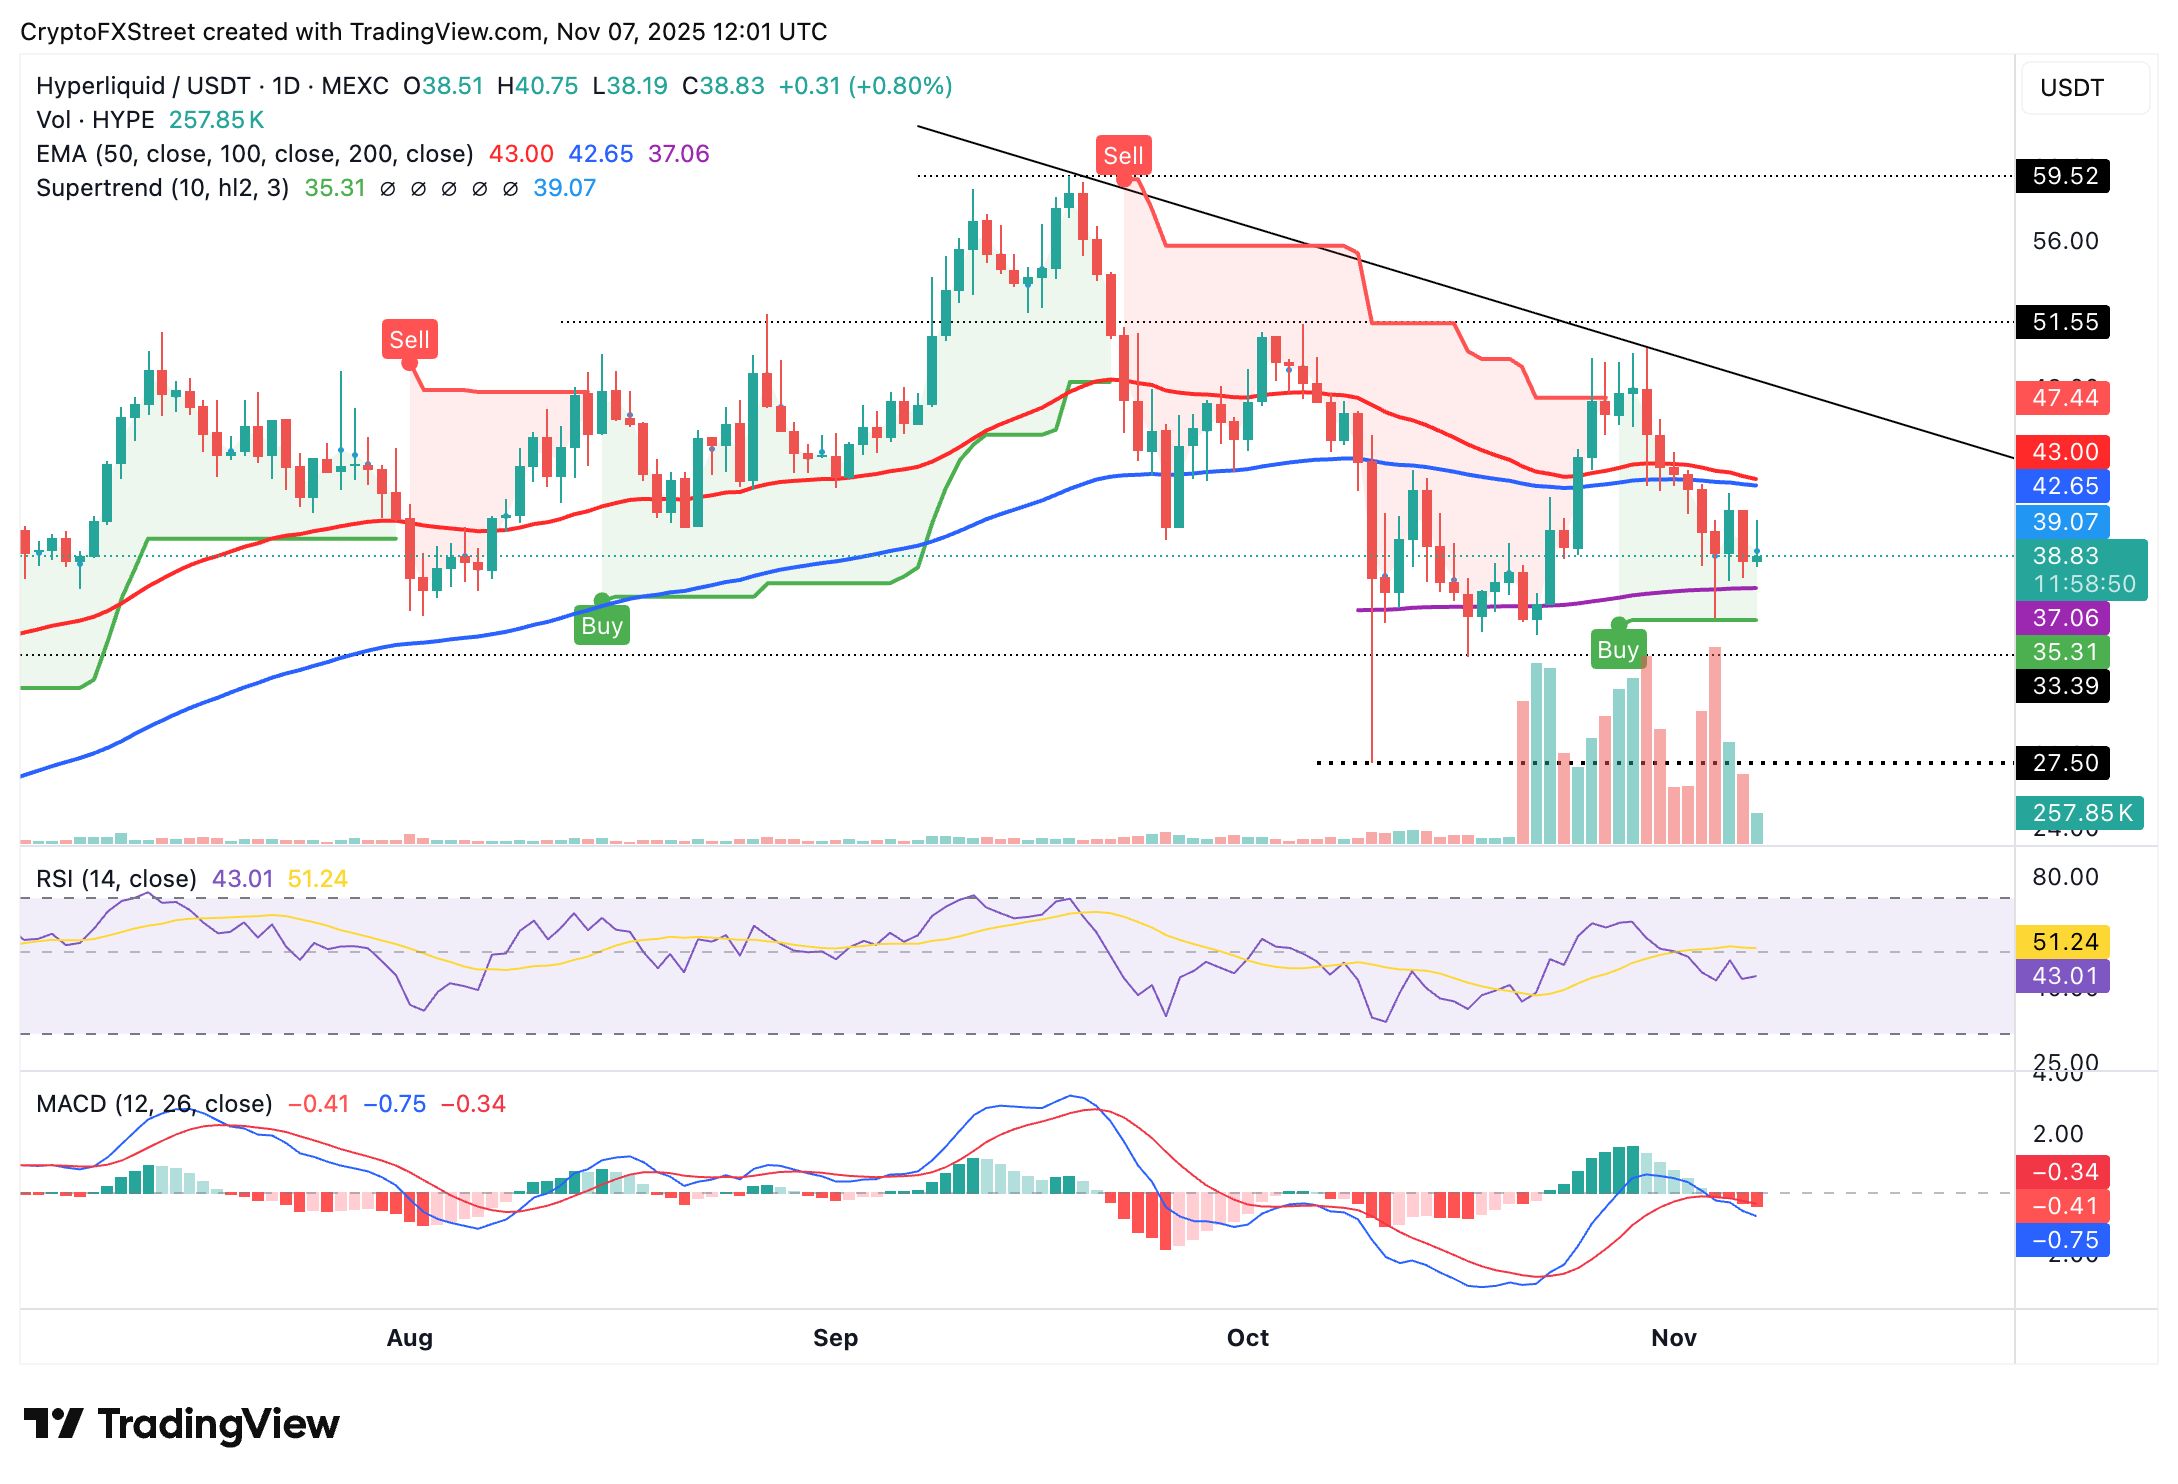Click the Sell flag above the July candles

point(411,340)
